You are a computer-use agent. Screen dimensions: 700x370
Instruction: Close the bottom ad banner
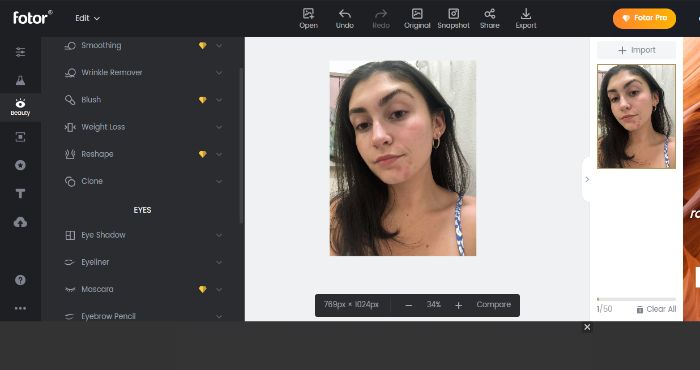pyautogui.click(x=587, y=327)
